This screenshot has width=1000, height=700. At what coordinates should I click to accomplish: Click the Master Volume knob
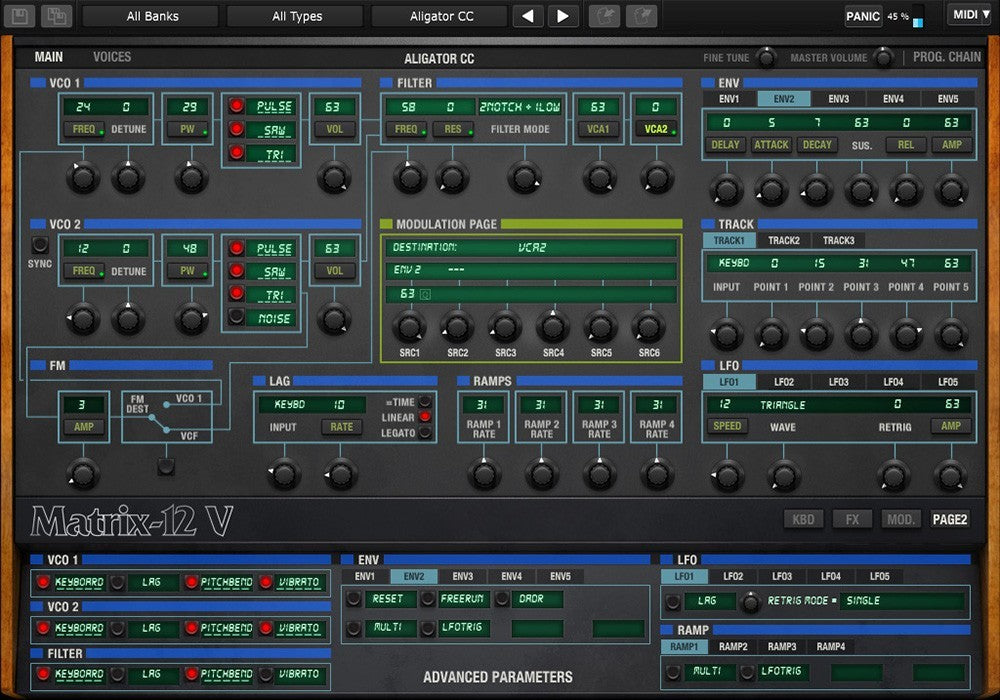click(x=883, y=58)
